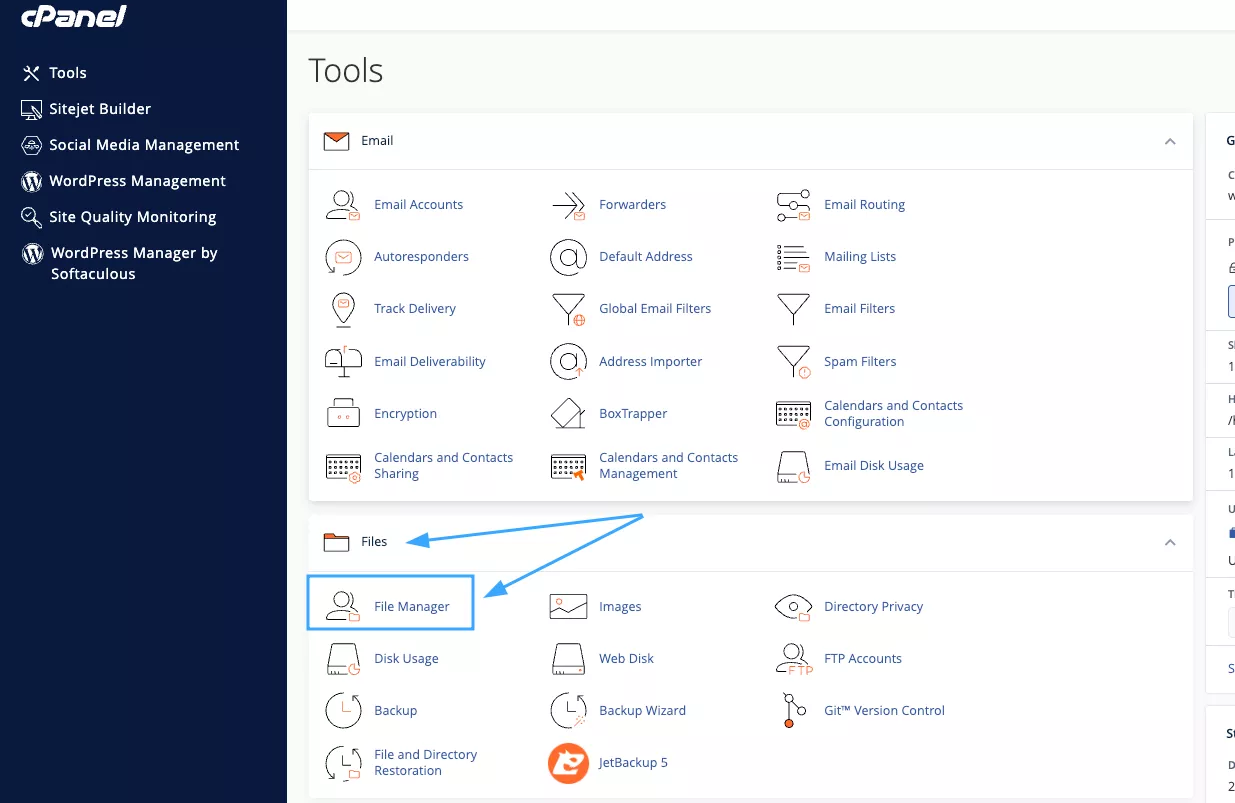This screenshot has height=803, width=1235.
Task: Open the Directory Privacy eye icon
Action: tap(793, 607)
